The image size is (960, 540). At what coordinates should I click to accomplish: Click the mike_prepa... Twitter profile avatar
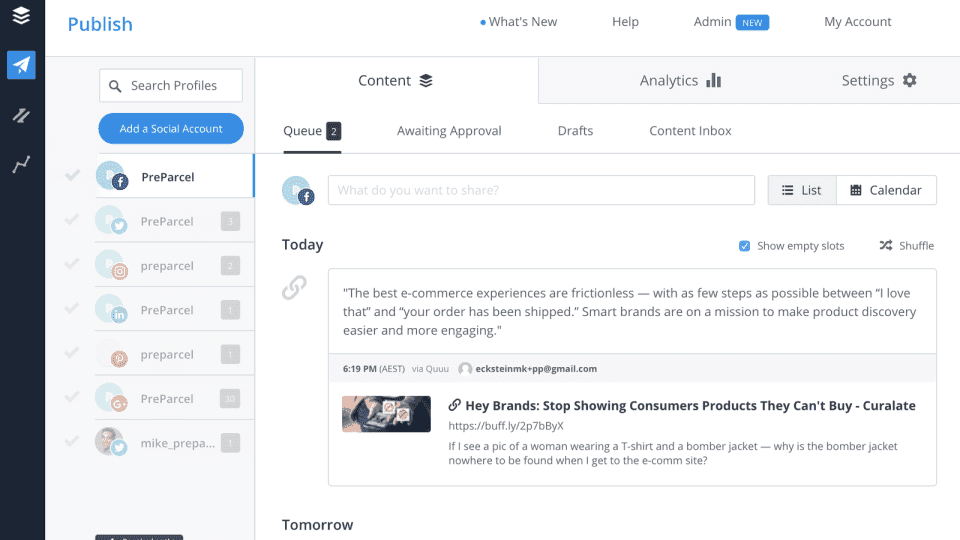(111, 442)
